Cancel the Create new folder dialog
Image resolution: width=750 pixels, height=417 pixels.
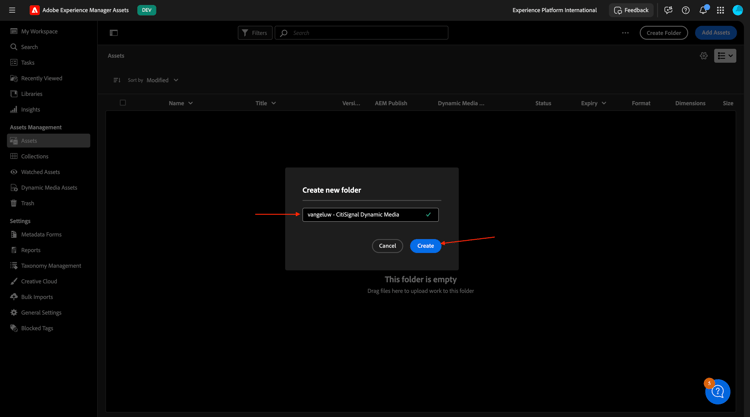coord(387,246)
